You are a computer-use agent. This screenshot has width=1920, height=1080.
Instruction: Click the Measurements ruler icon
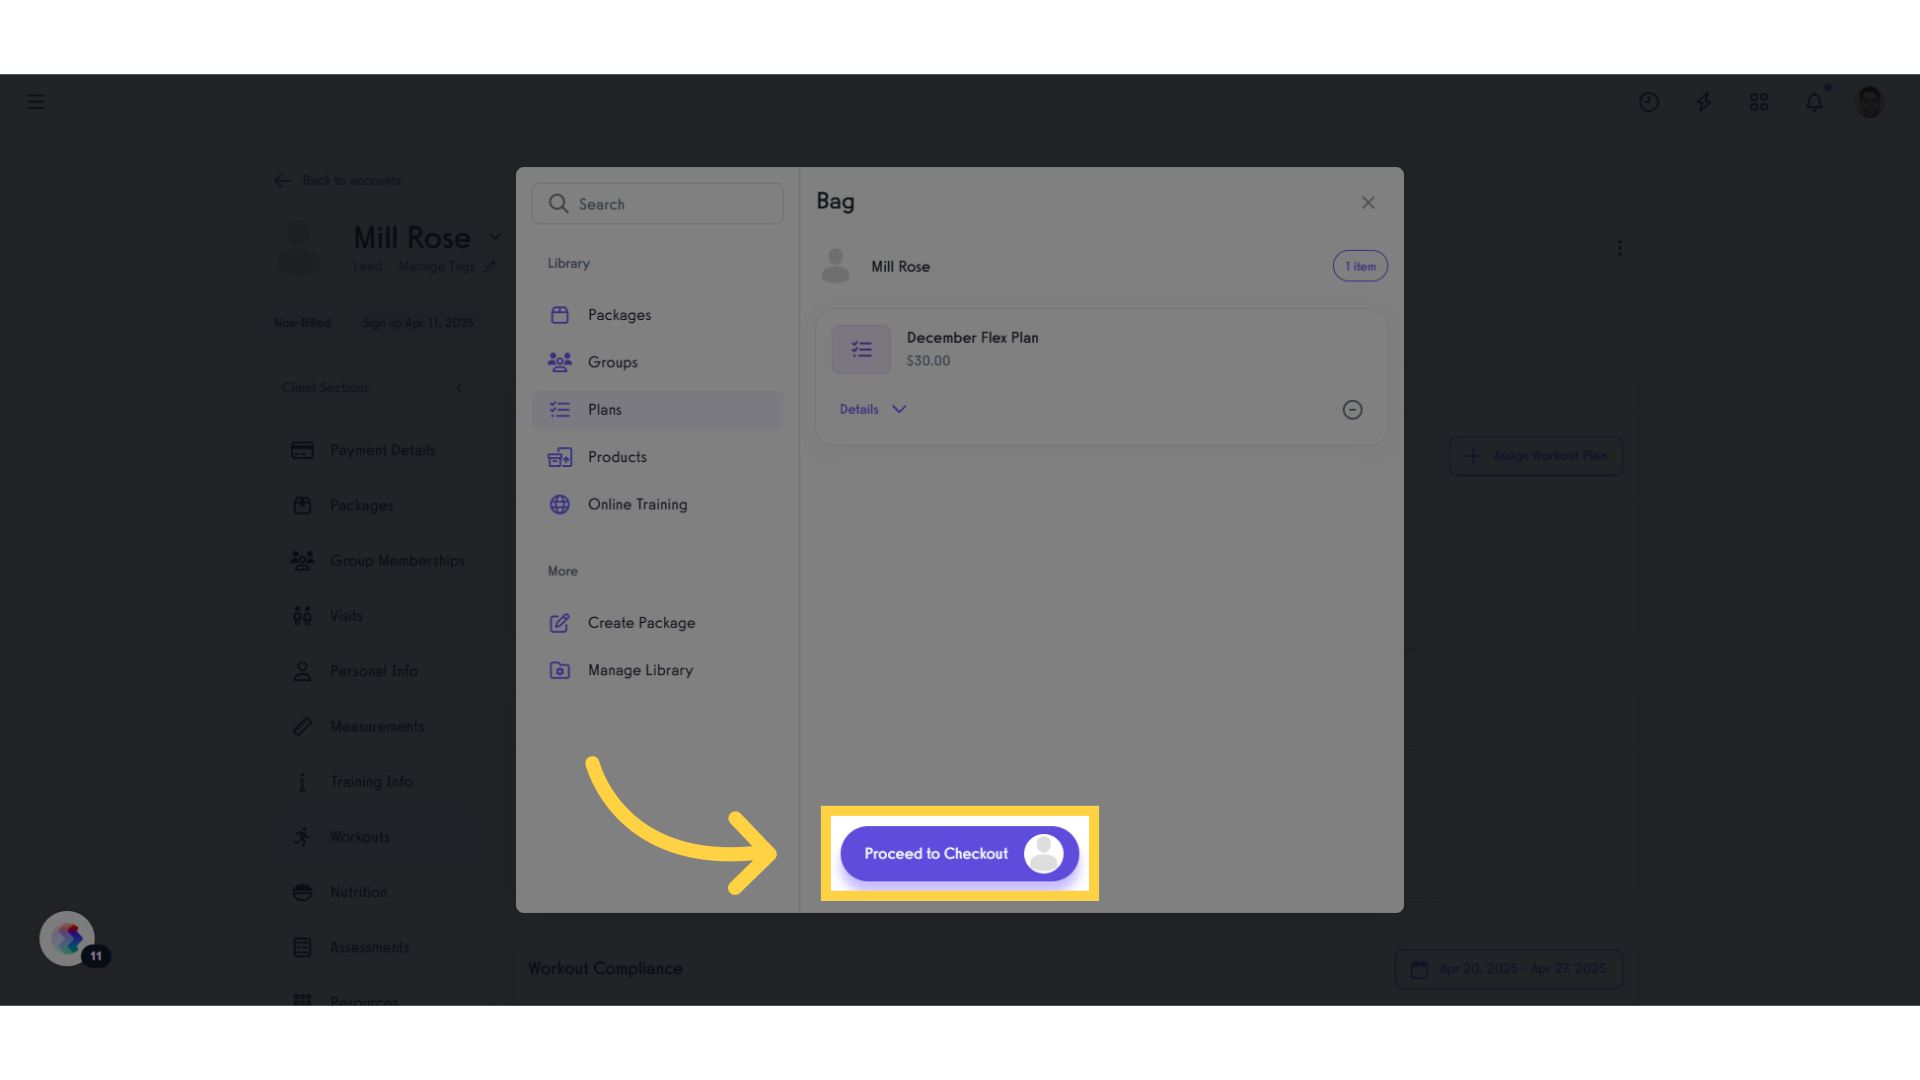pos(302,727)
